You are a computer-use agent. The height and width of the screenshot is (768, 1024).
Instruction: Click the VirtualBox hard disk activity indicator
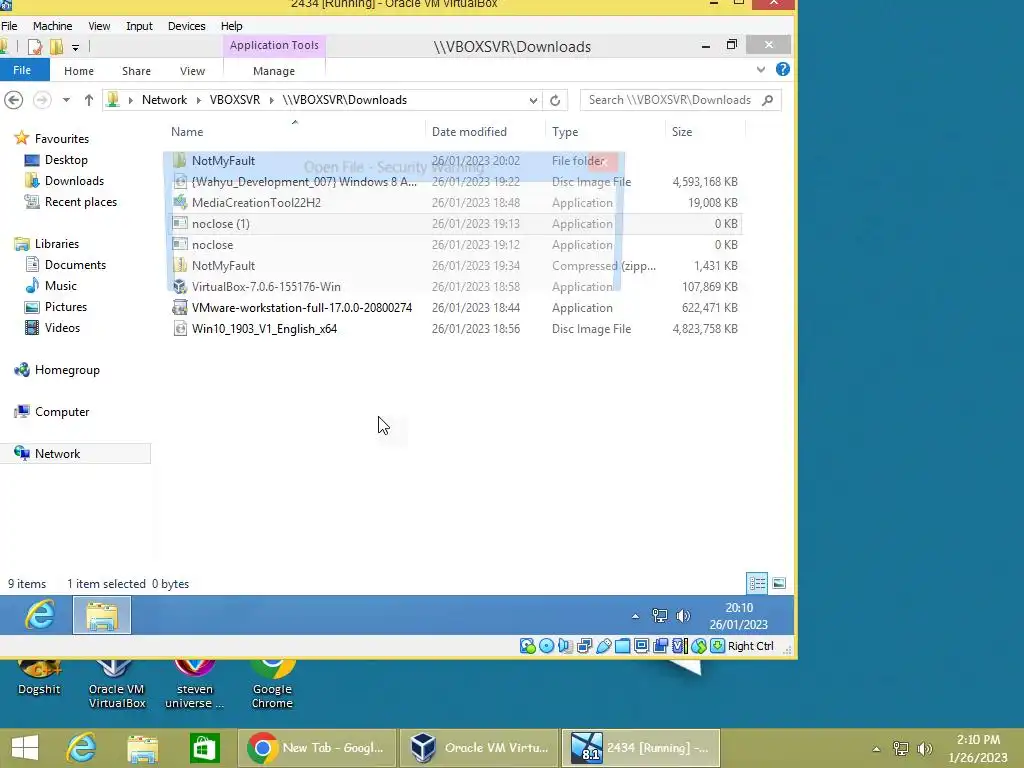(527, 646)
